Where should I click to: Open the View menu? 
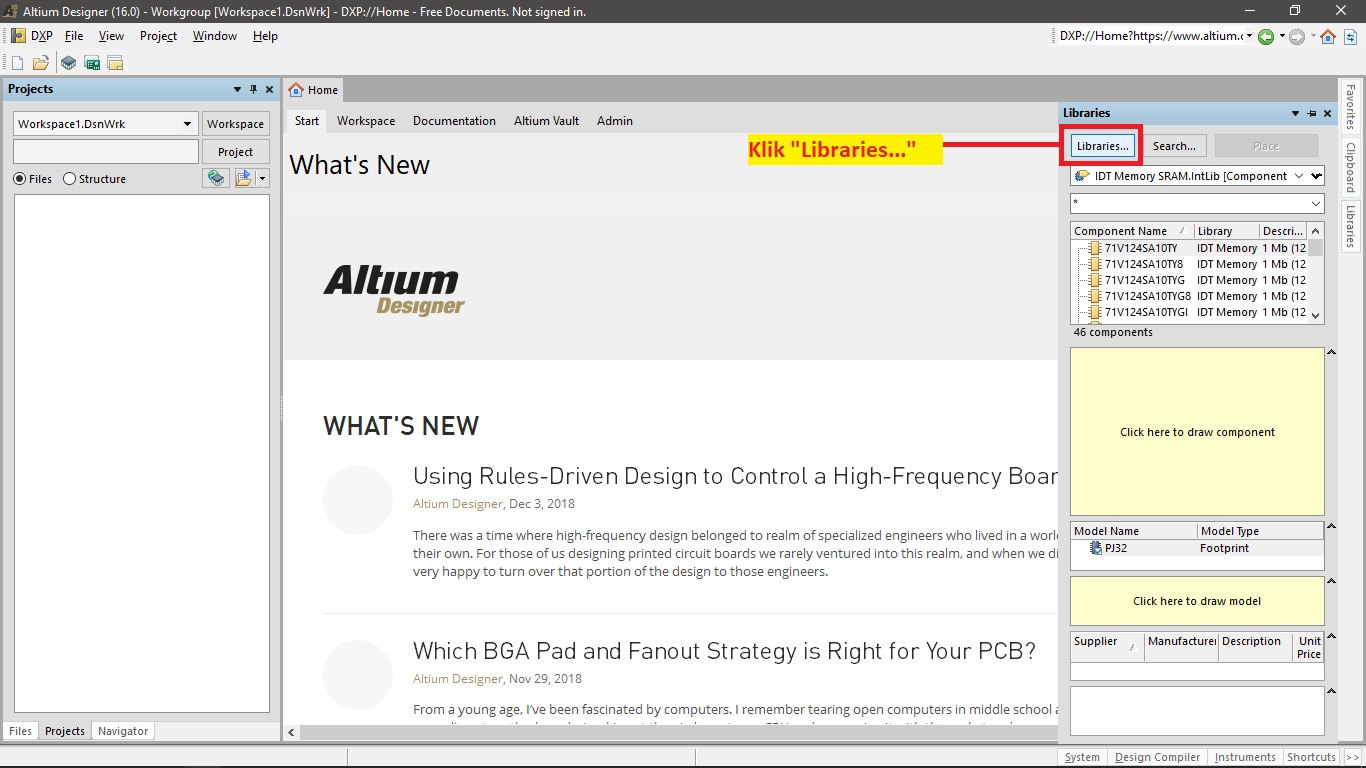(111, 36)
